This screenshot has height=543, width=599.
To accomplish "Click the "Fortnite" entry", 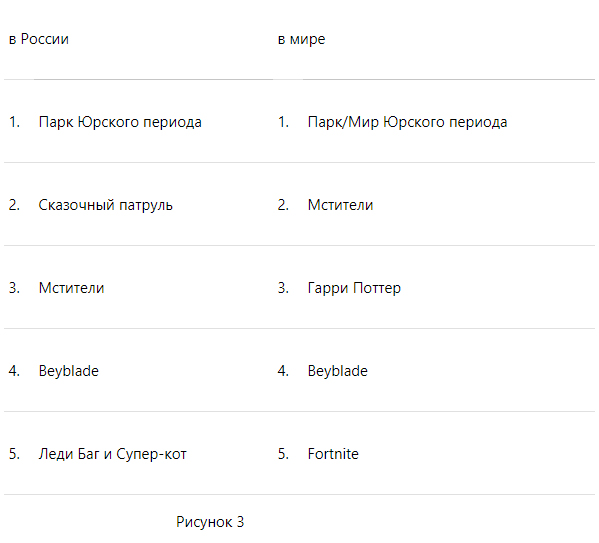I will click(333, 454).
